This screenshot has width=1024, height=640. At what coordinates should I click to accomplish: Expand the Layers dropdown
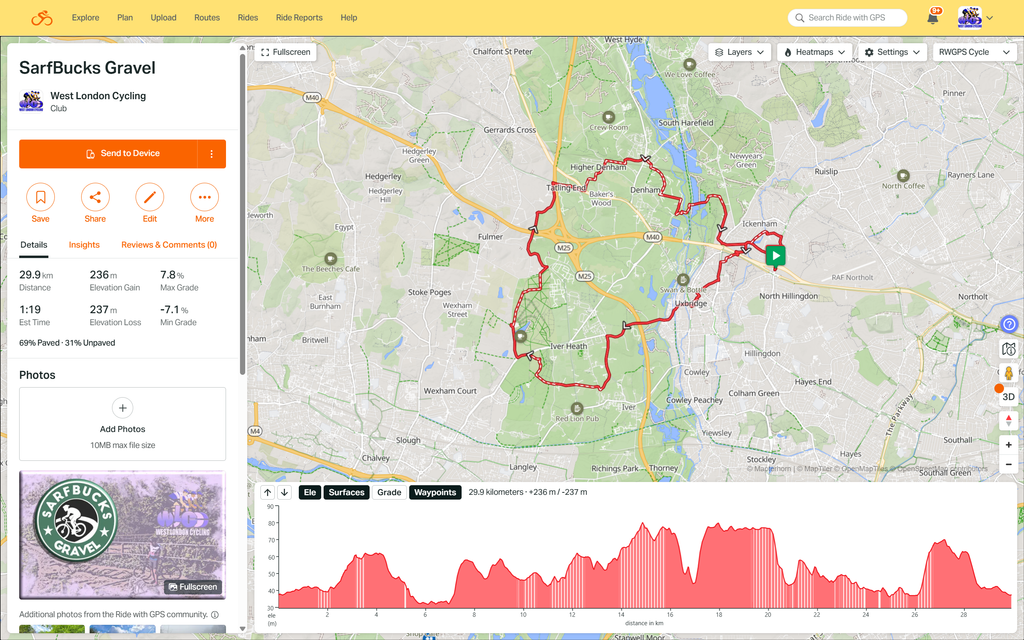(740, 52)
